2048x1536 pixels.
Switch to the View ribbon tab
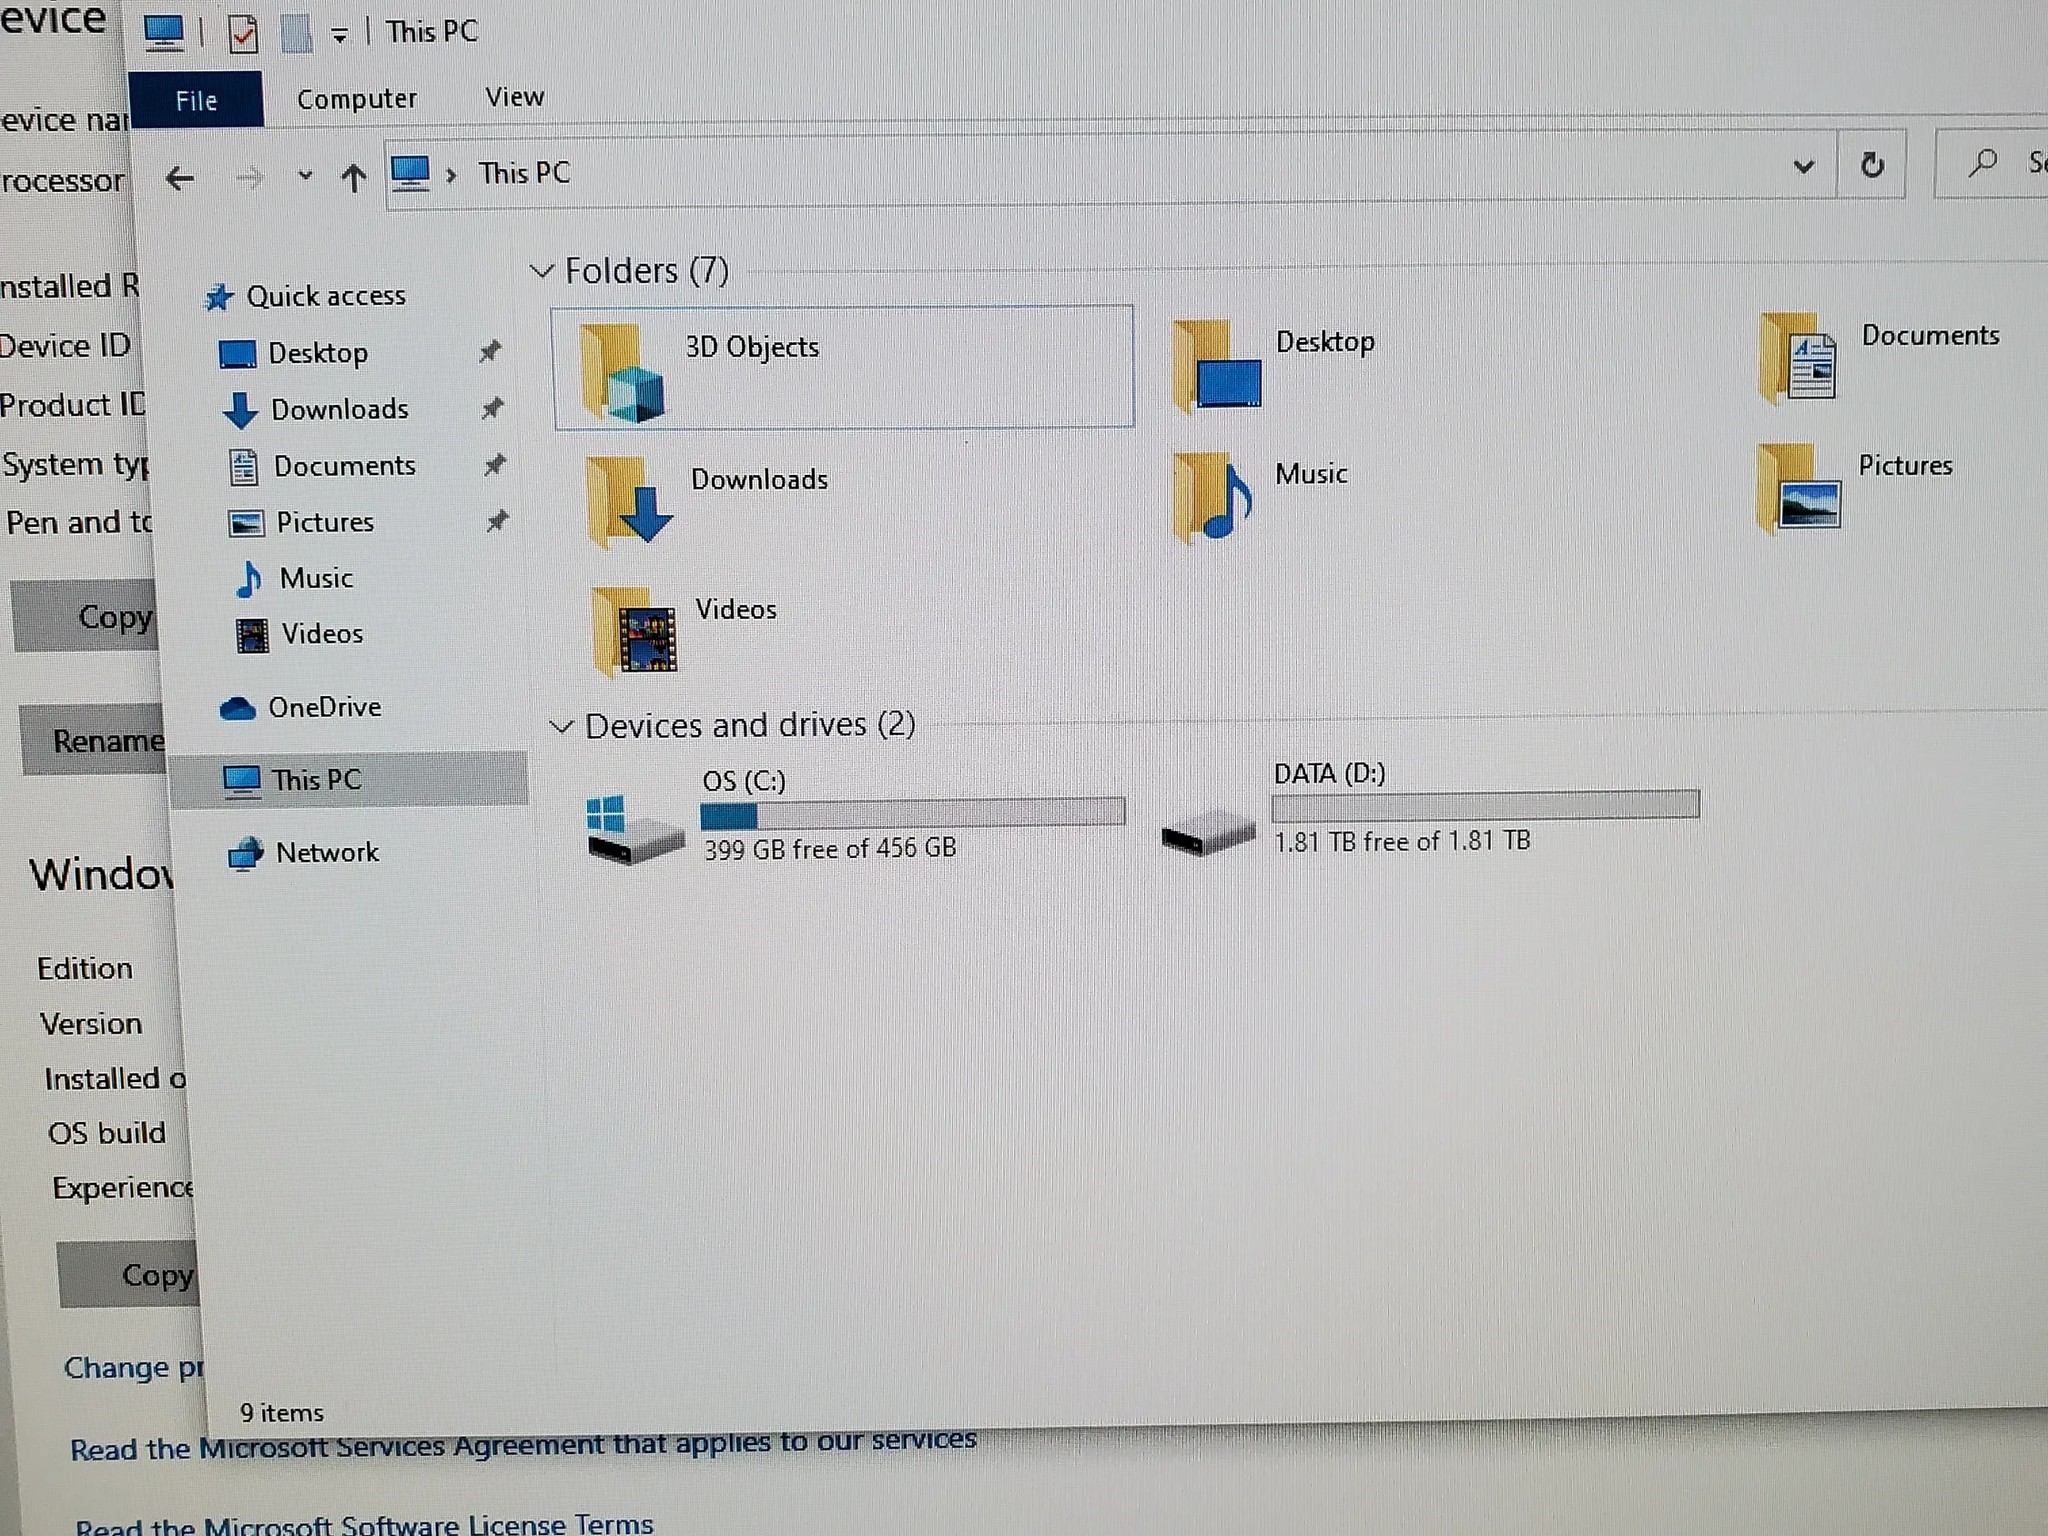click(x=514, y=97)
